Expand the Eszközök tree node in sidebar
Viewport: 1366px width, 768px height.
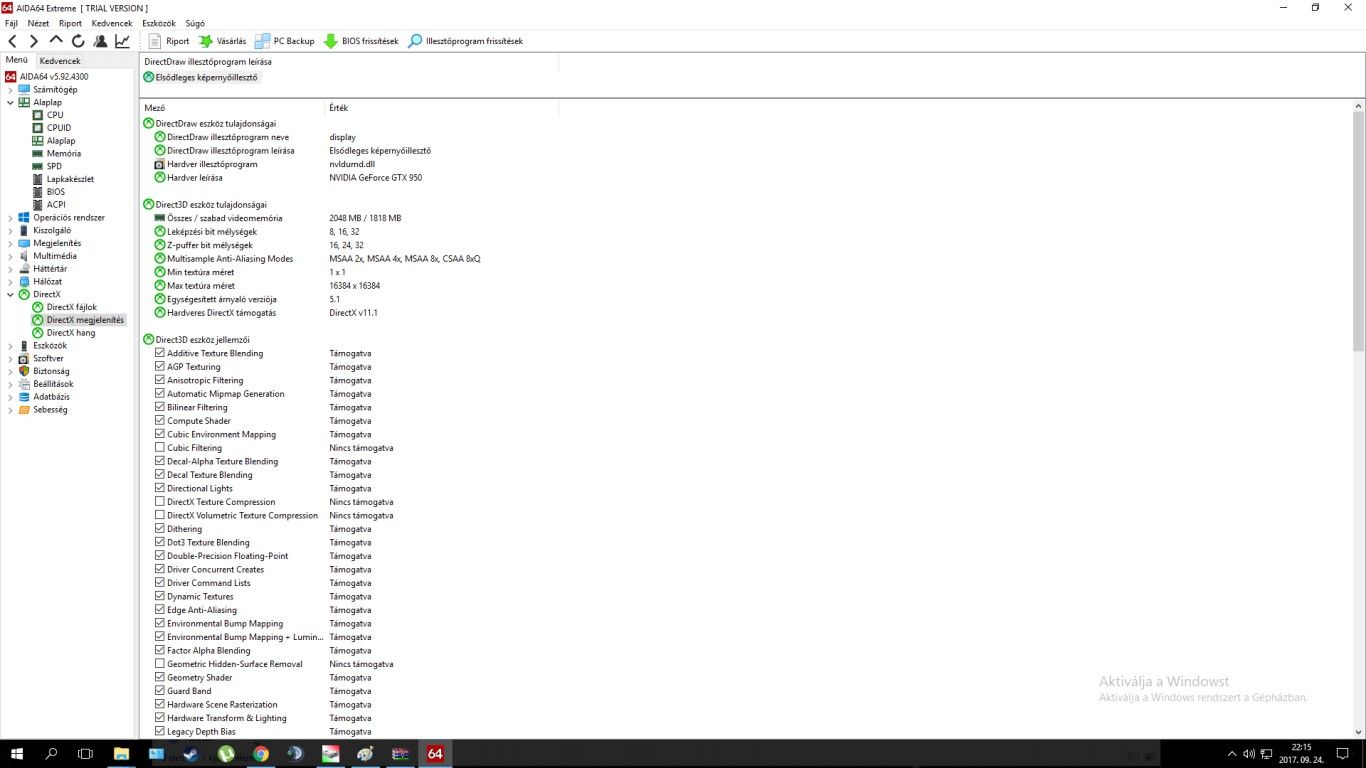pos(10,346)
